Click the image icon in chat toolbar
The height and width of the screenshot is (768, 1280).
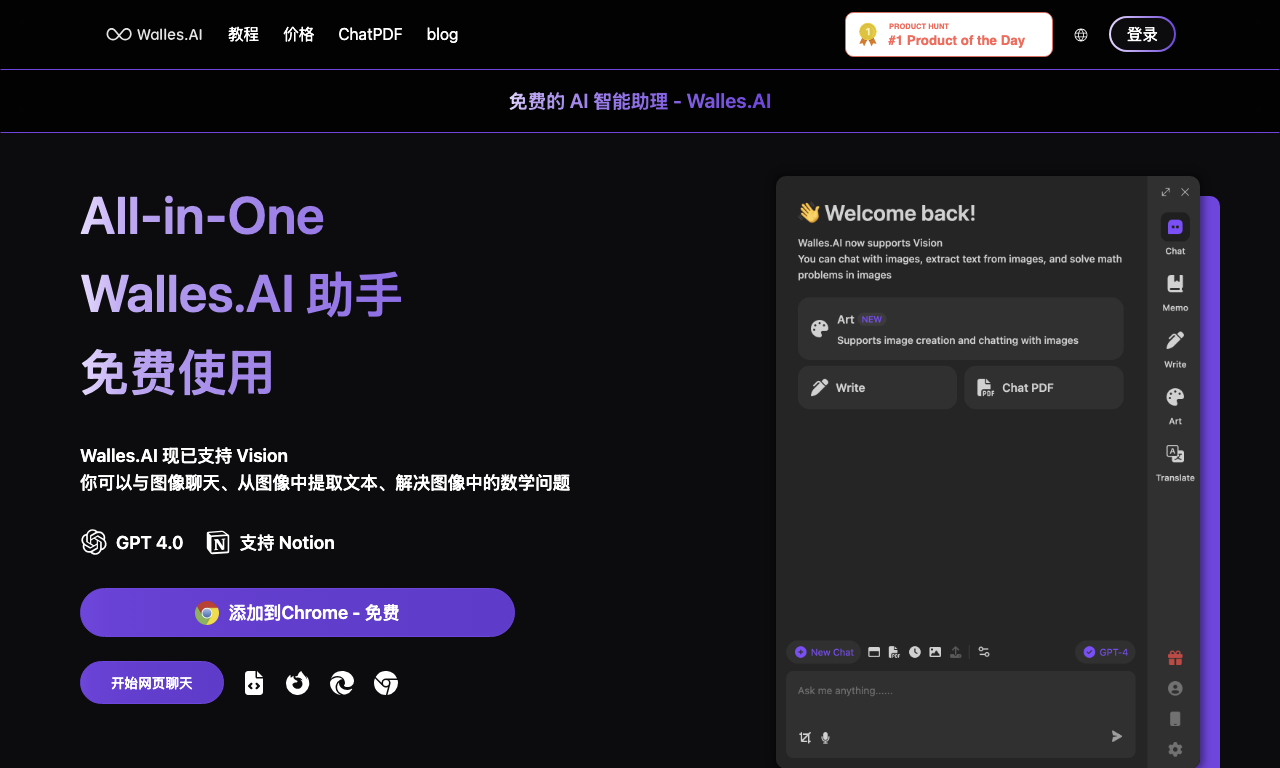click(935, 652)
